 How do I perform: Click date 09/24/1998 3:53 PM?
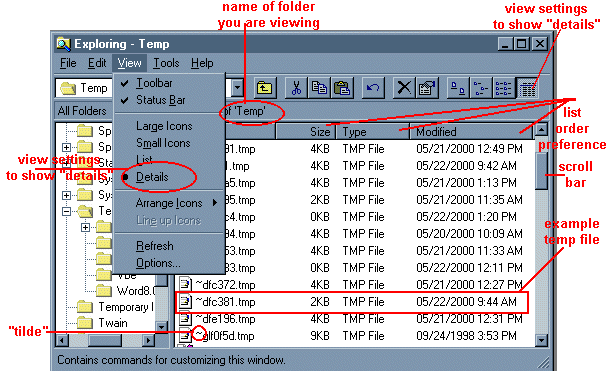click(466, 336)
